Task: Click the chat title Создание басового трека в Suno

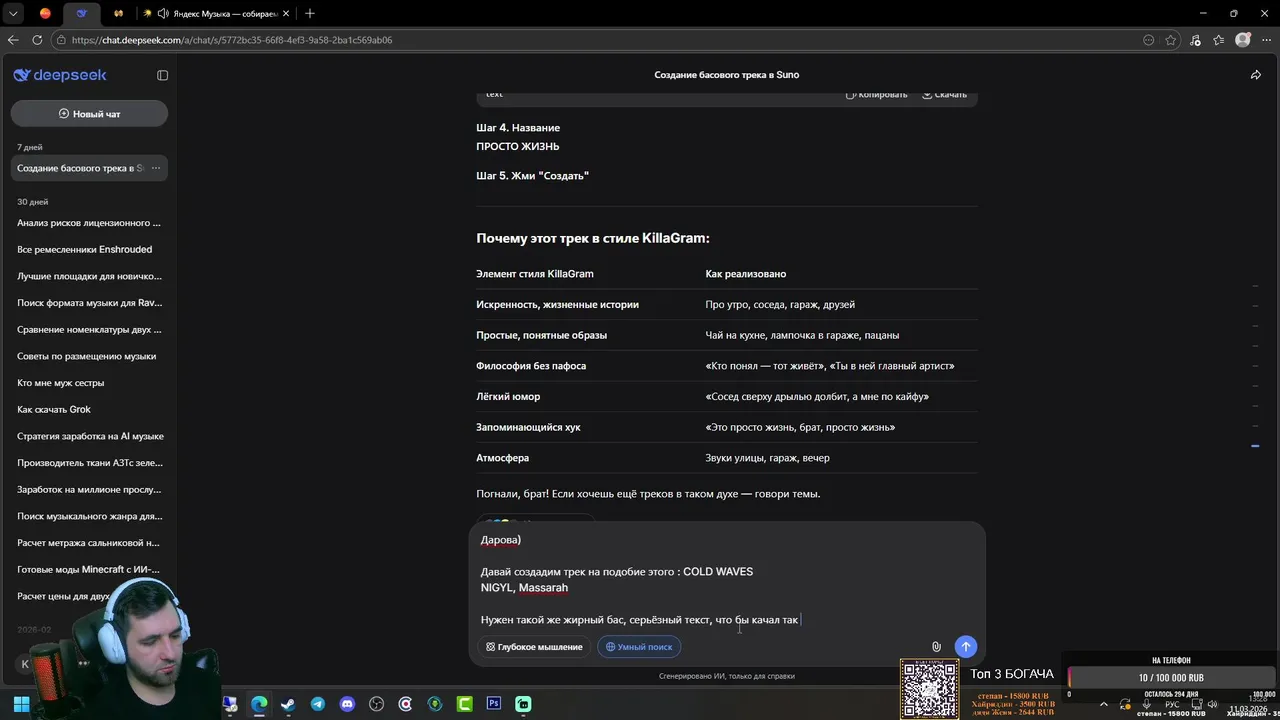Action: [727, 75]
